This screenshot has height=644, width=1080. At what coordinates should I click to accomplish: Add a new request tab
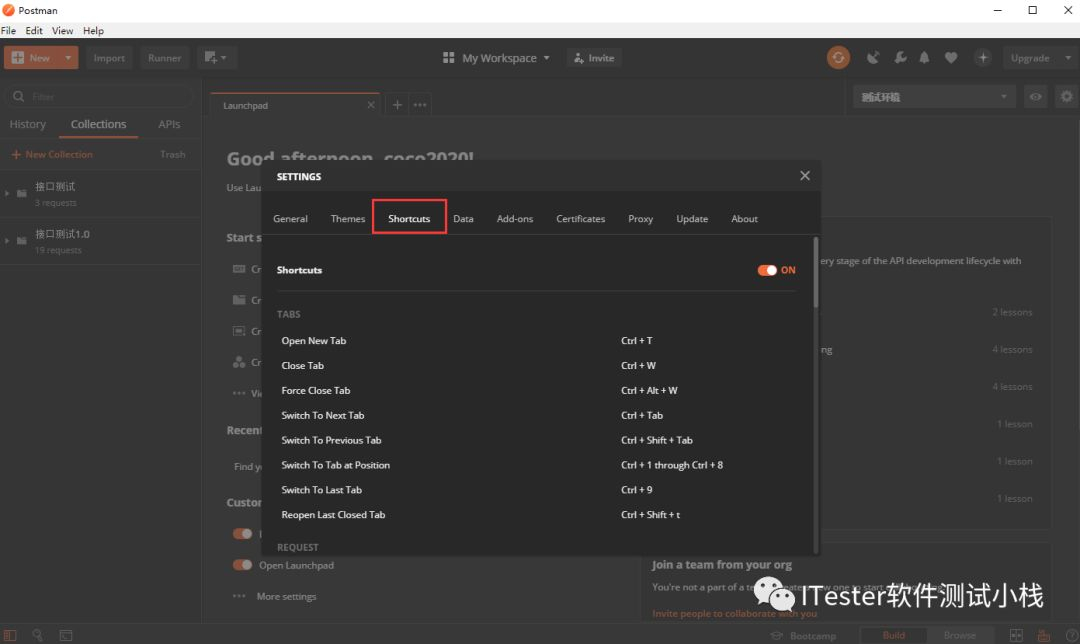397,105
